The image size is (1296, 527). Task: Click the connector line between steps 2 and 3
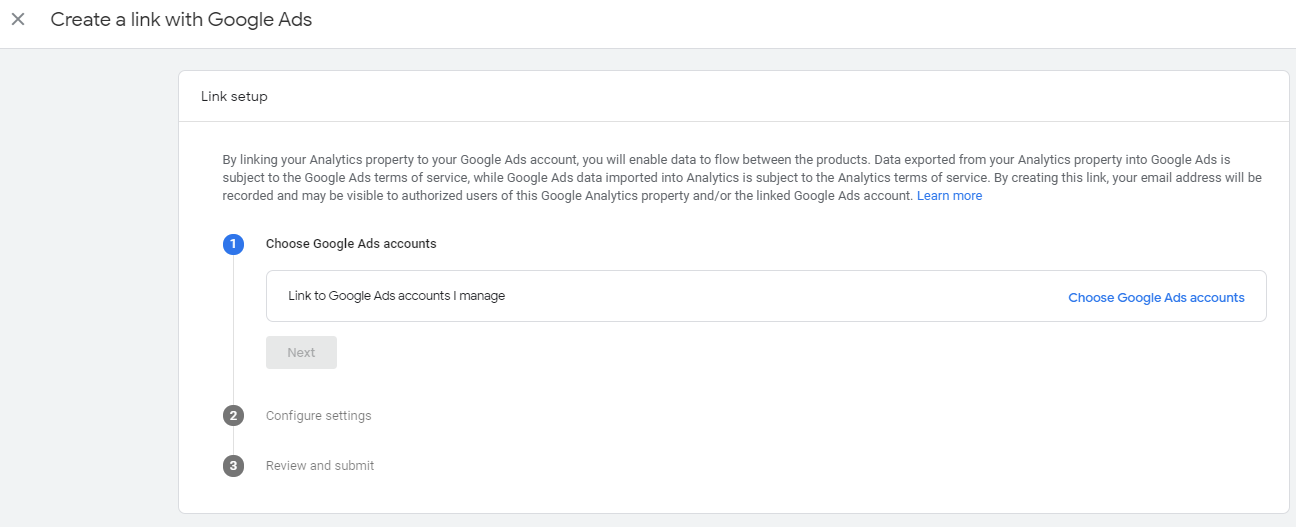233,441
